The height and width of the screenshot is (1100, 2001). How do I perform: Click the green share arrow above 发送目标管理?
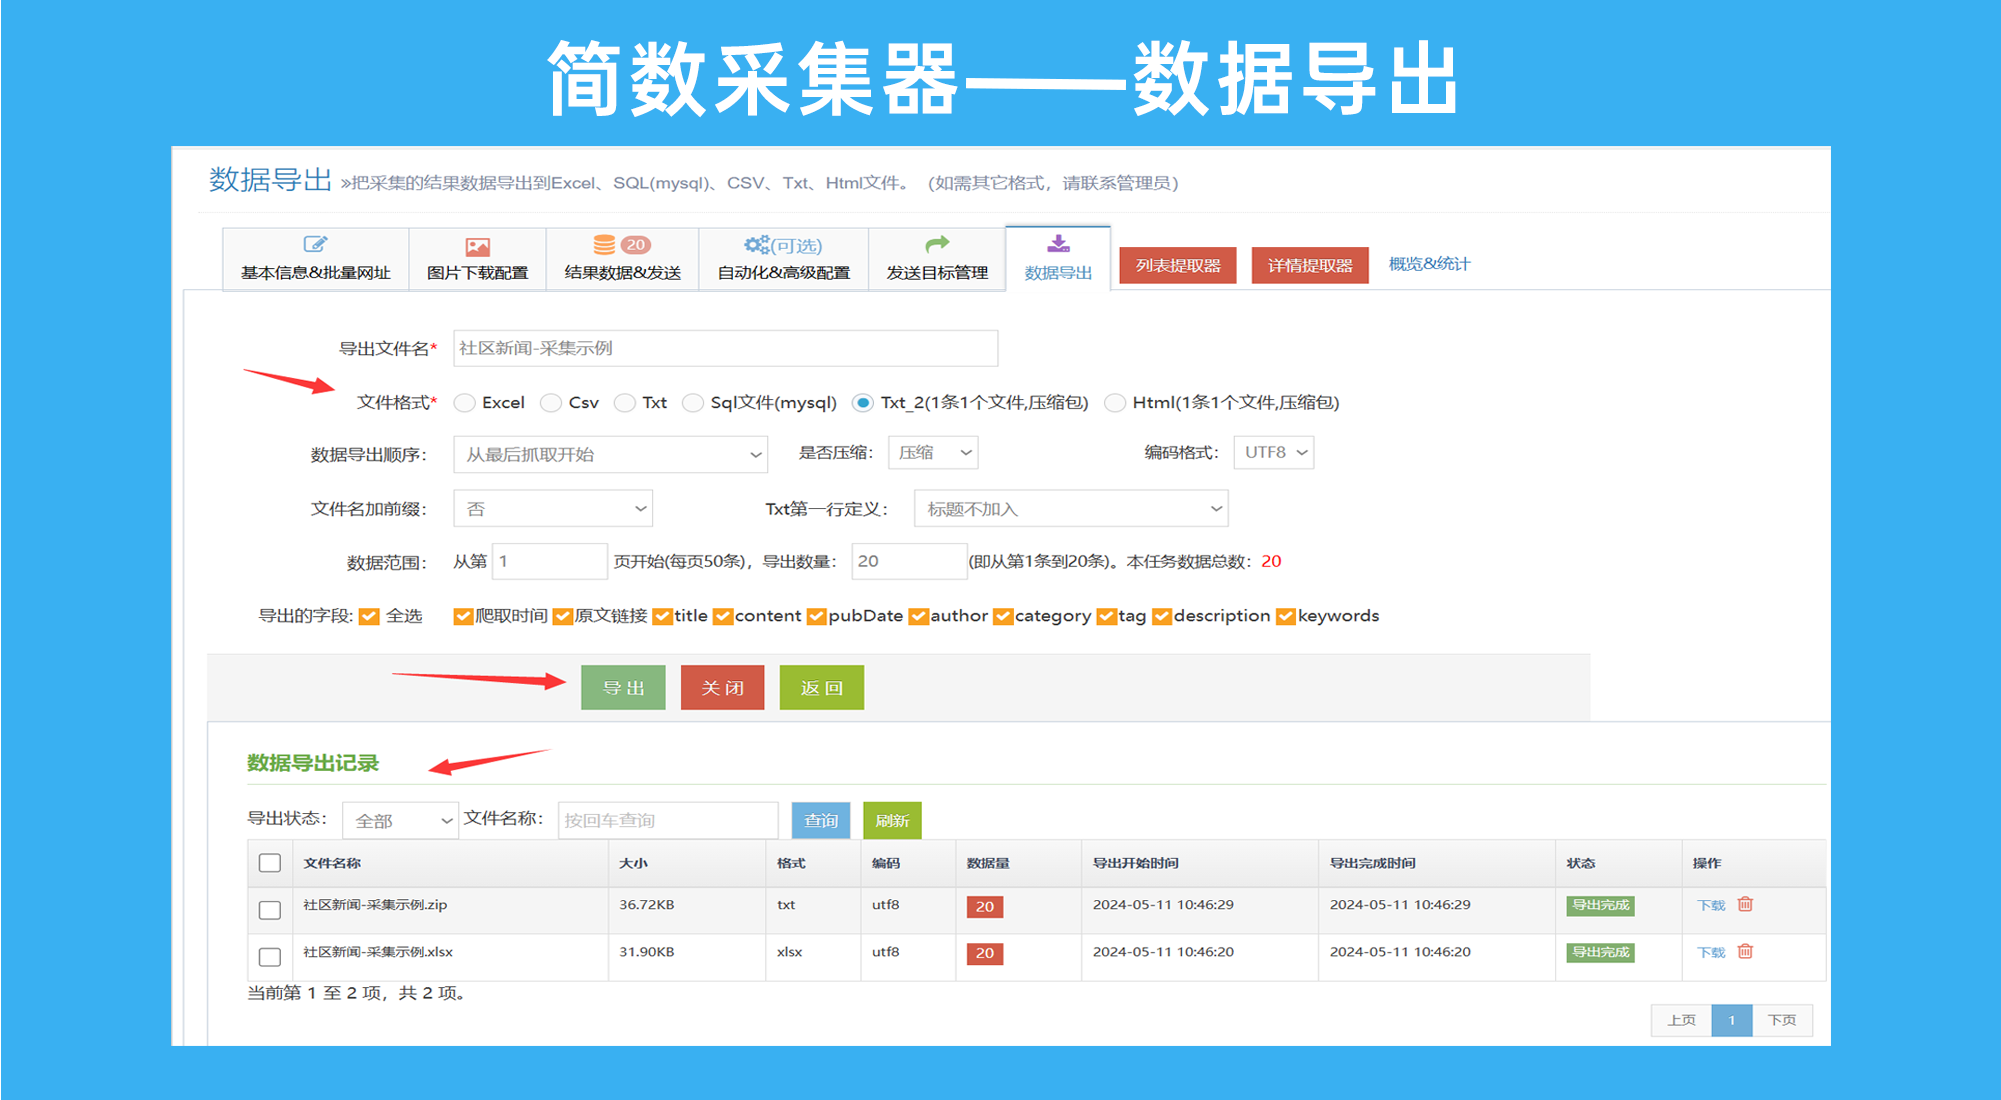[937, 244]
